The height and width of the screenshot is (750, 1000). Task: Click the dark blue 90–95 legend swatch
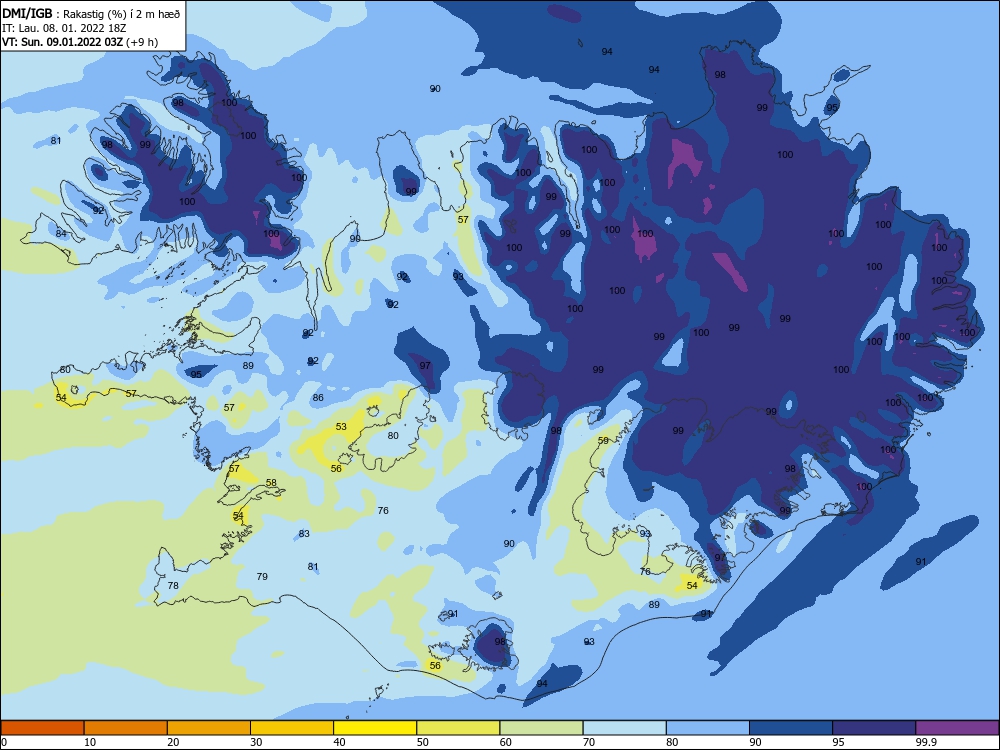[791, 728]
